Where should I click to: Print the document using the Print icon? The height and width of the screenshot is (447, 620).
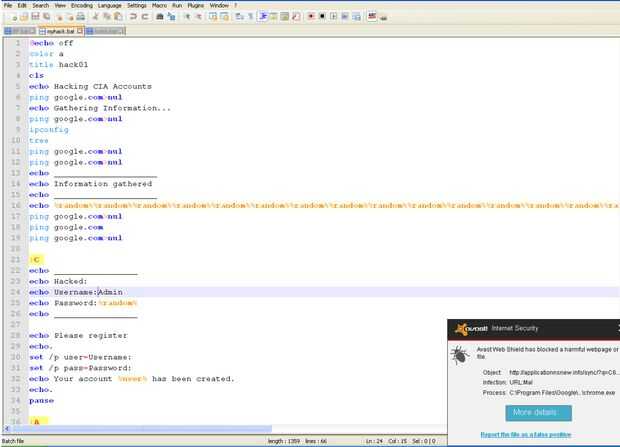81,17
